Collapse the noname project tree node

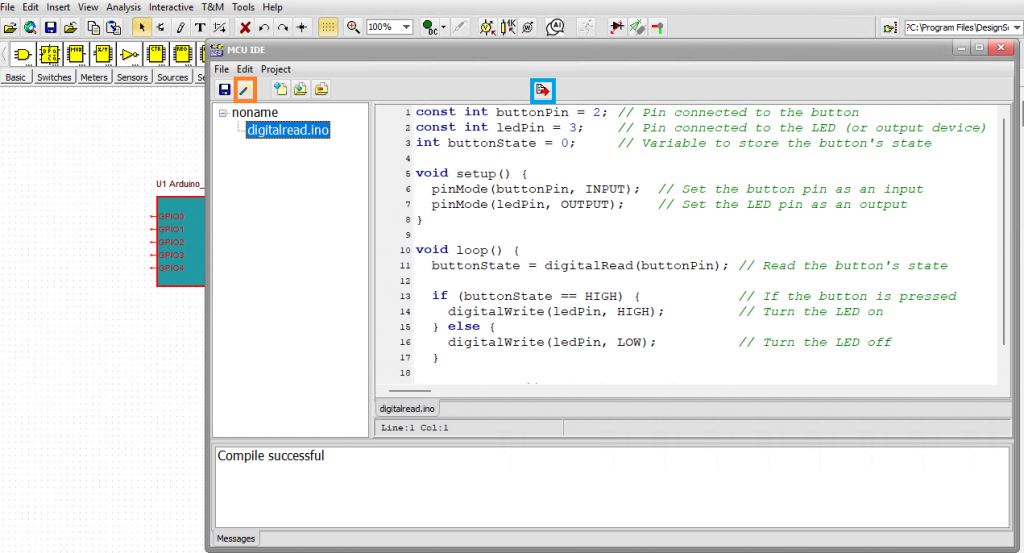click(223, 113)
